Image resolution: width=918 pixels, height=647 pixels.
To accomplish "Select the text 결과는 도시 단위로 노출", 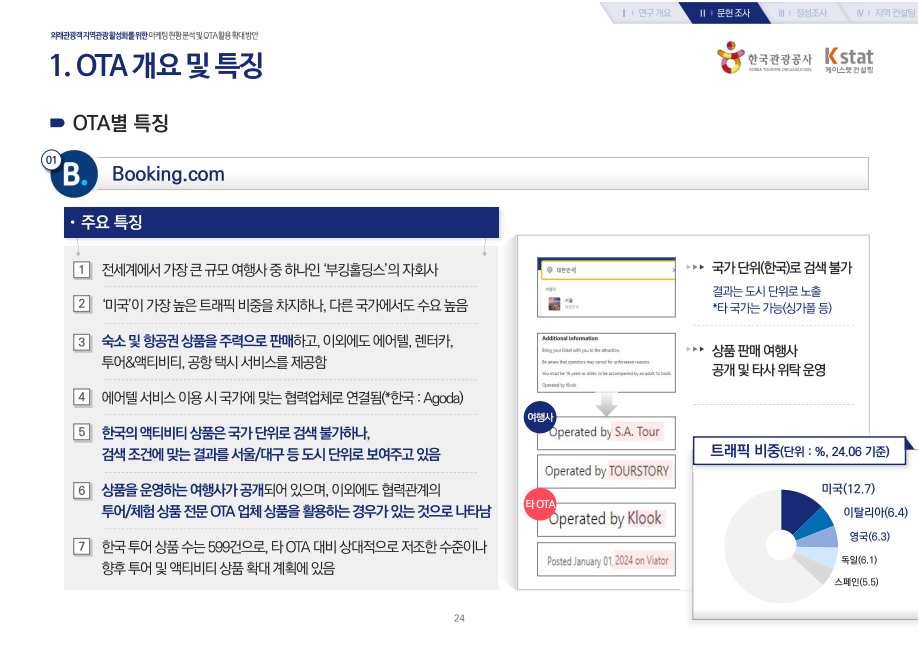I will (766, 291).
